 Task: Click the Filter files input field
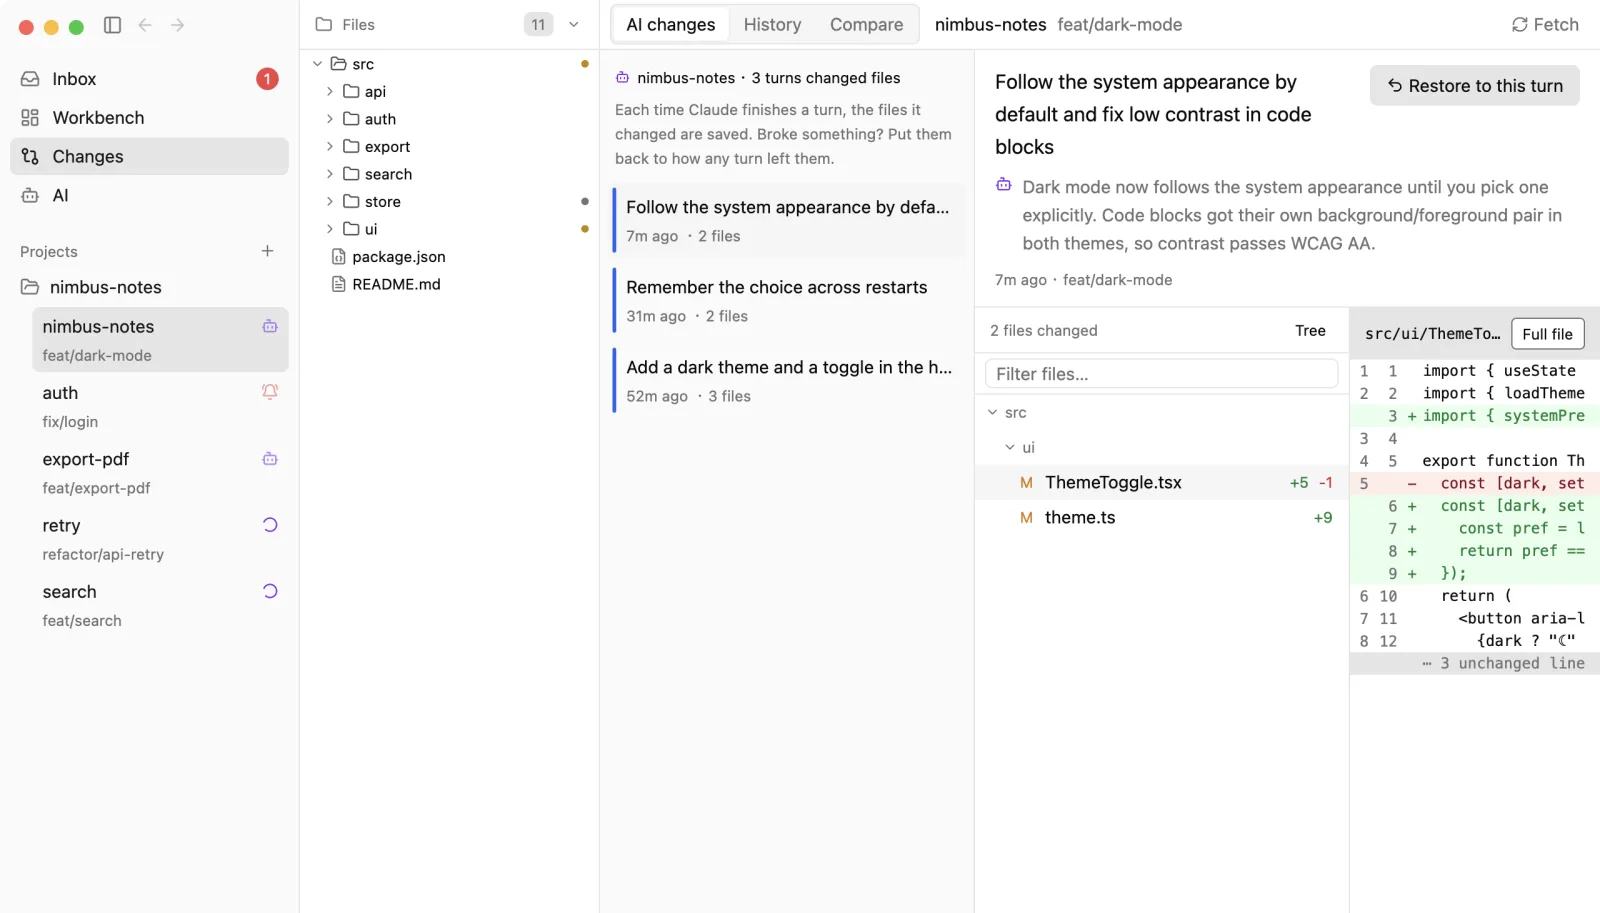pos(1162,374)
